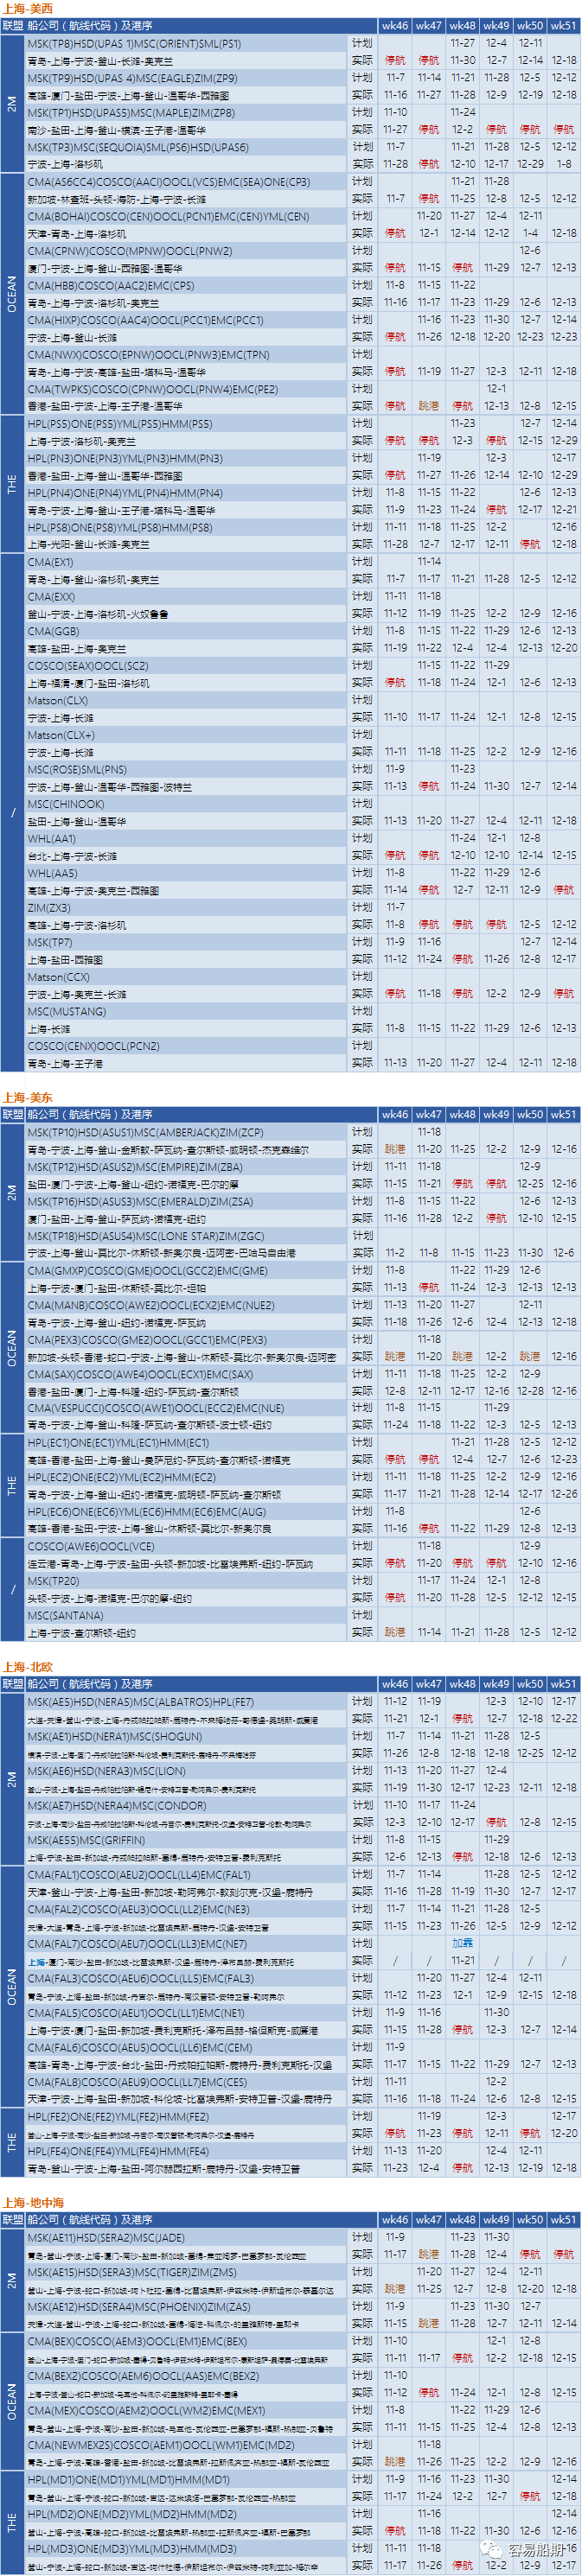Select HPL(MD3)ONE(MD3)YML(MD3)HMM(MD3) service row
Image resolution: width=582 pixels, height=2576 pixels.
[x=302, y=2549]
